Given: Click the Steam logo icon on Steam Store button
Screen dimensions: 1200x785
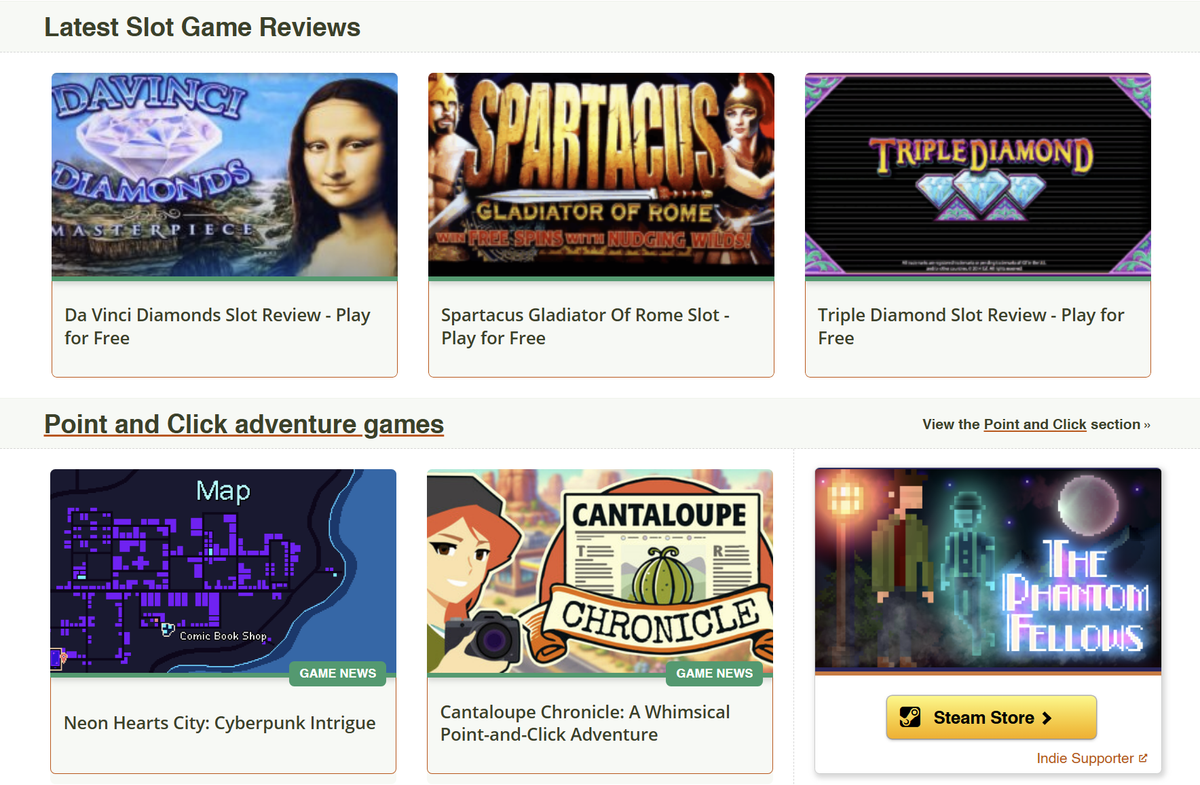Looking at the screenshot, I should [x=909, y=718].
